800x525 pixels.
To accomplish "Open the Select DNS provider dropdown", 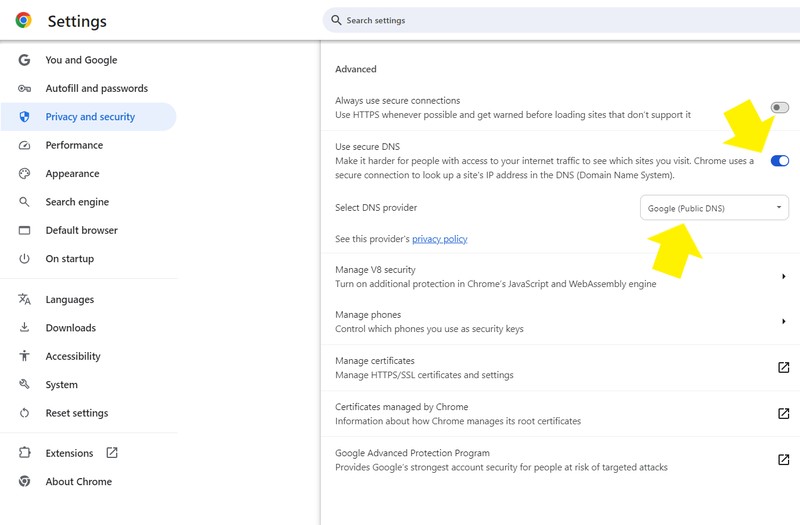I will point(714,208).
